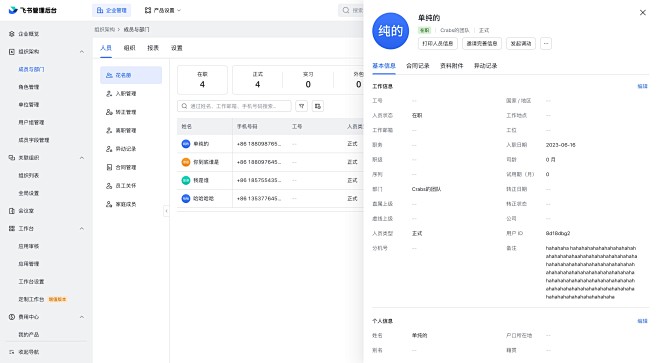This screenshot has width=658, height=363.
Task: Click the 正式 count of 4
Action: [258, 84]
